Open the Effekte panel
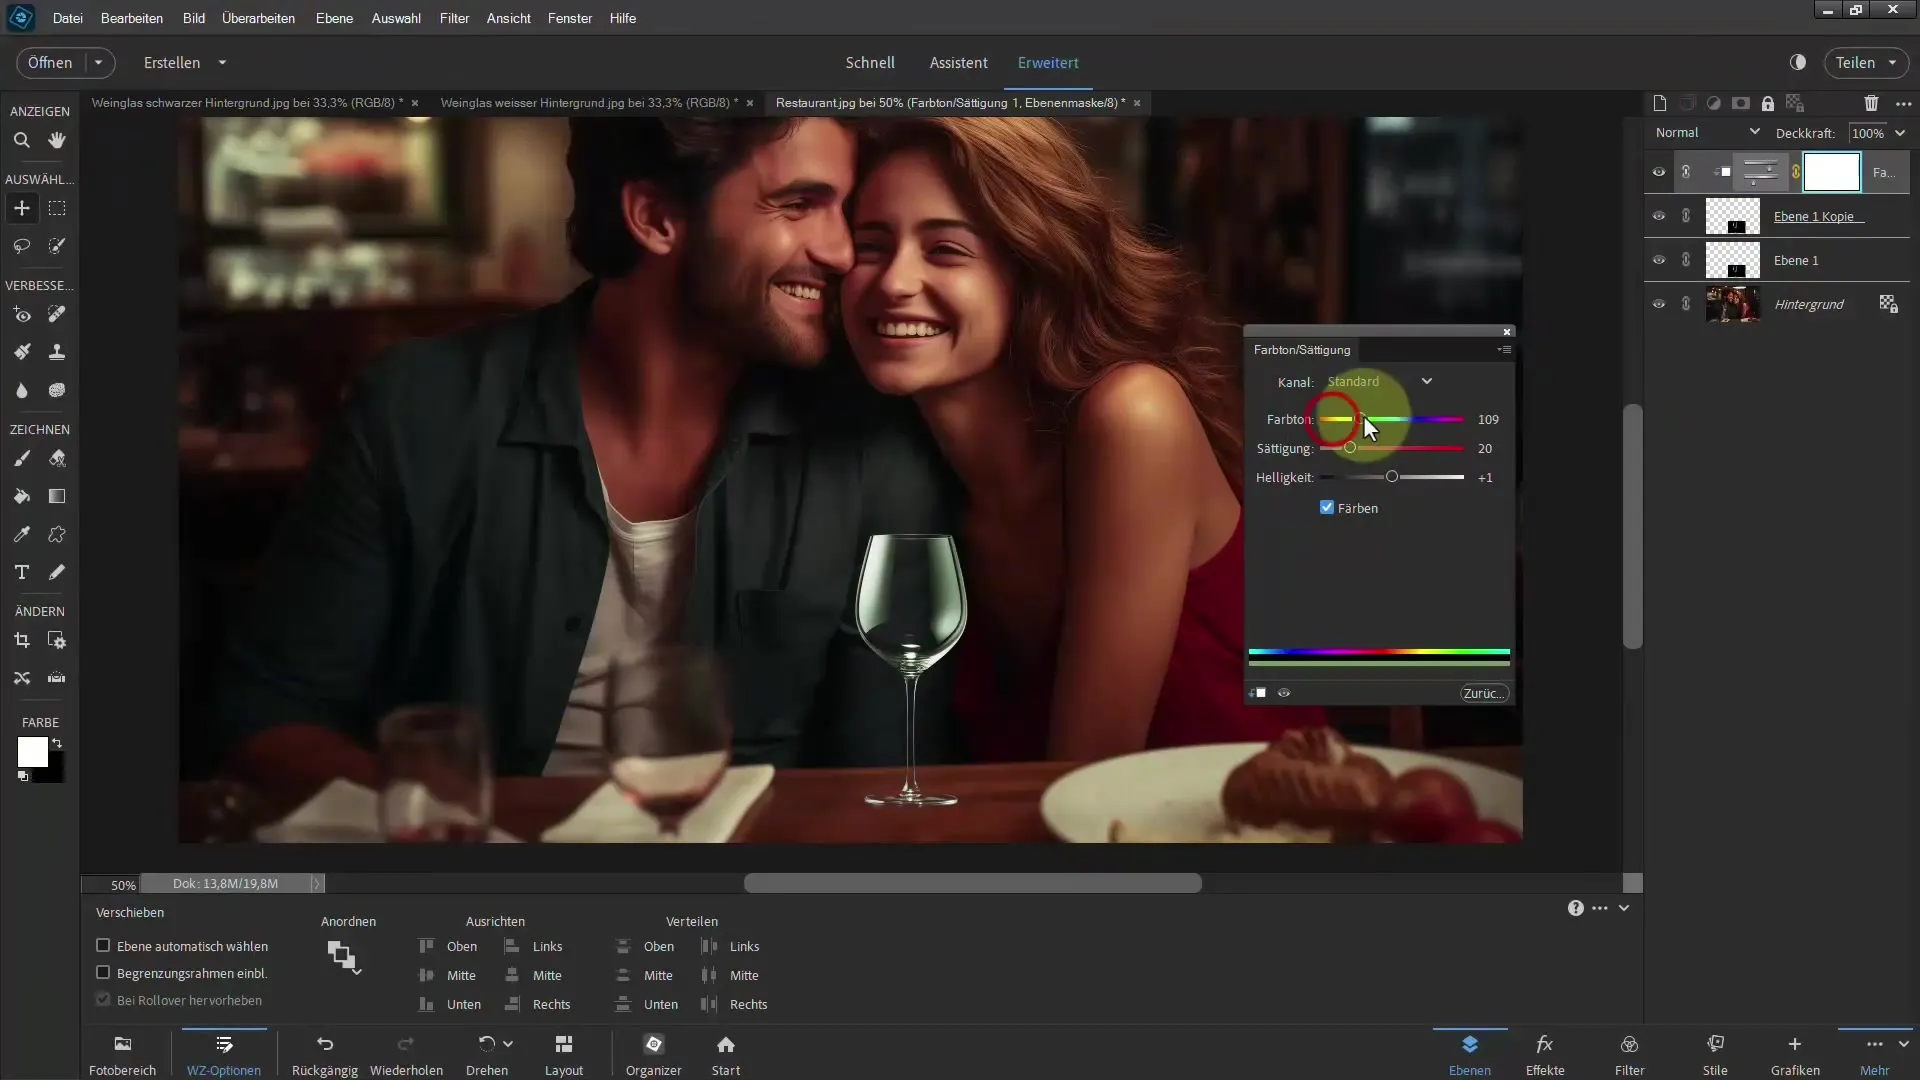1920x1080 pixels. pyautogui.click(x=1545, y=1055)
